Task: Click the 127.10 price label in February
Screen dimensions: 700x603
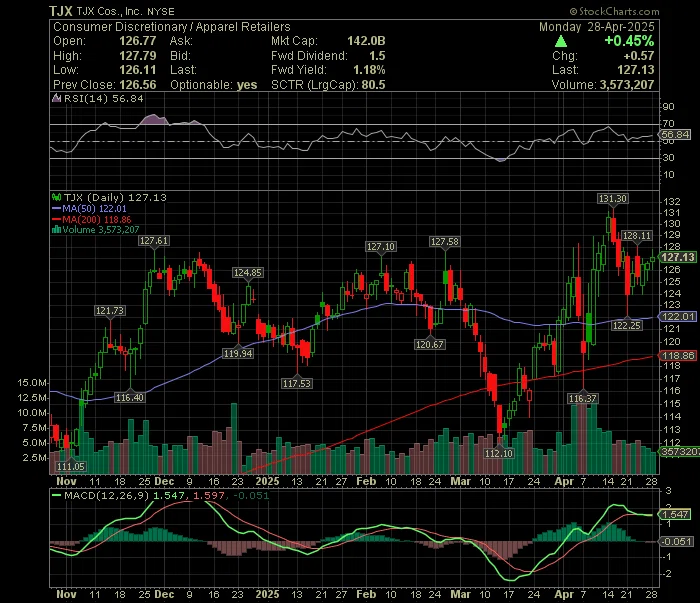Action: coord(380,247)
